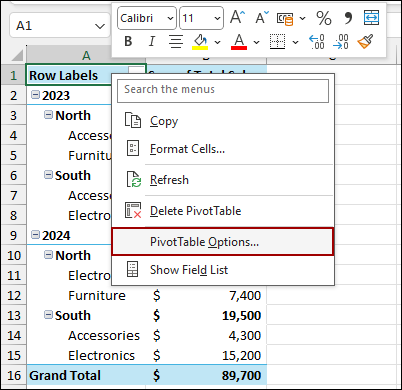Select the Grand Total label cell
The width and height of the screenshot is (402, 390).
86,375
